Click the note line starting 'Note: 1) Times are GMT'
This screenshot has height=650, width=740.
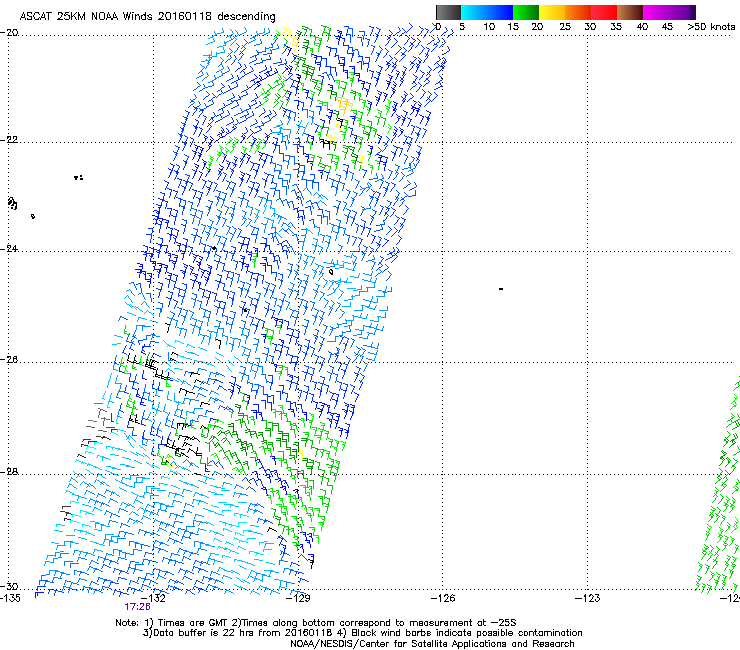coord(316,623)
